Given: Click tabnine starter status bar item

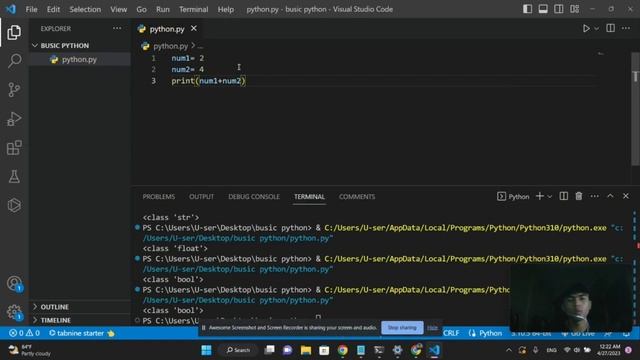Looking at the screenshot, I should click(82, 333).
